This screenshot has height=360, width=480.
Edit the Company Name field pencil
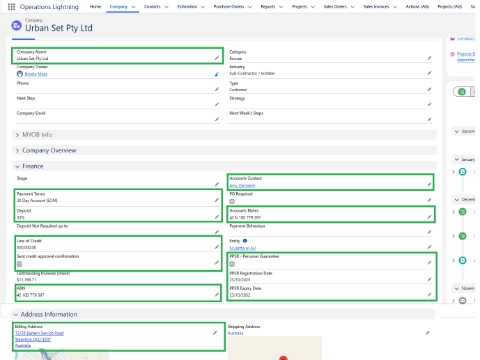click(x=217, y=58)
